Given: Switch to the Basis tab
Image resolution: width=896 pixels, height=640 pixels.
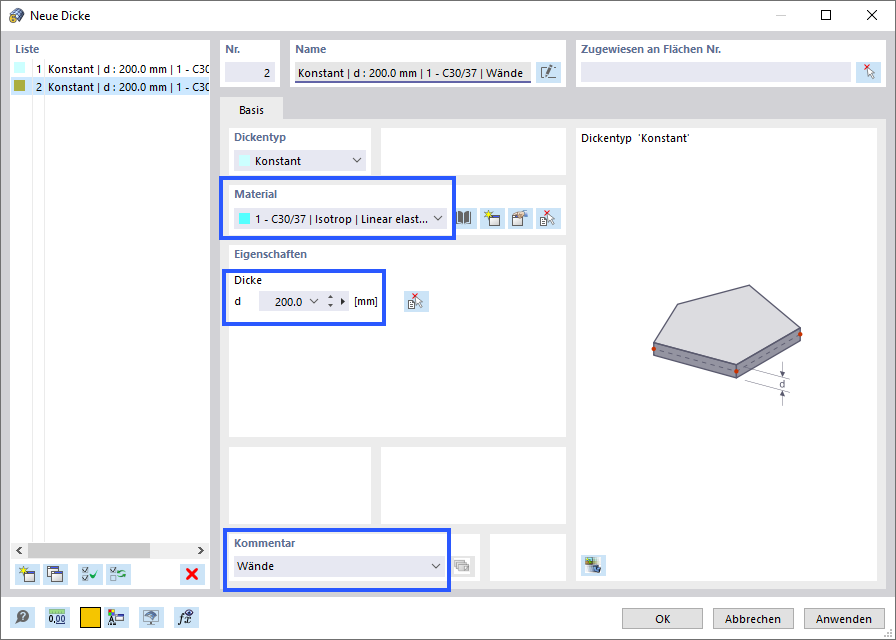Looking at the screenshot, I should coord(251,110).
